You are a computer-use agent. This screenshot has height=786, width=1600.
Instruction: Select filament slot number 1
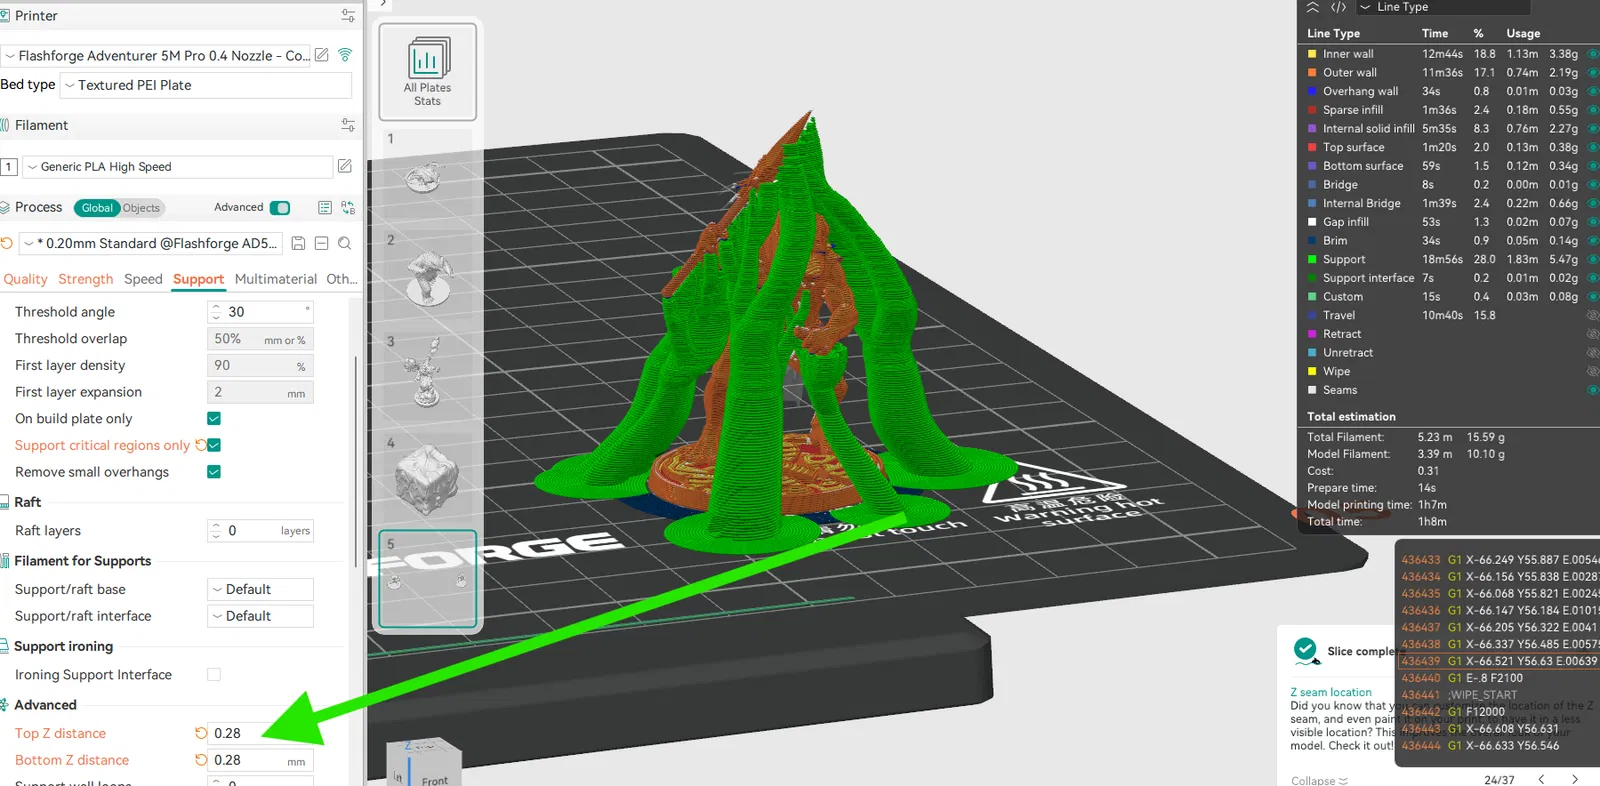9,167
